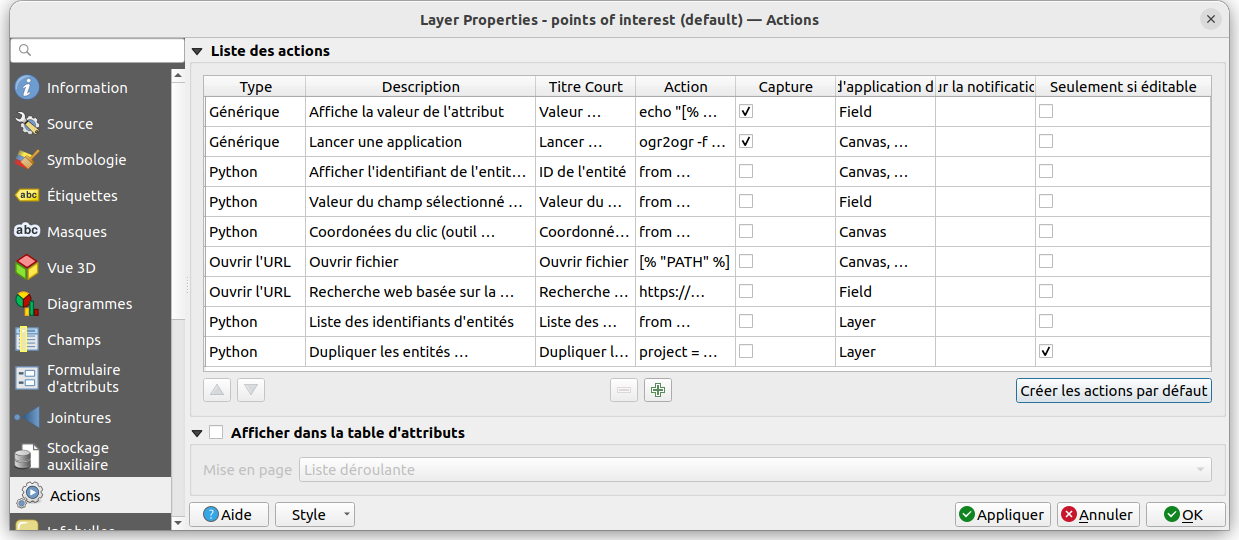Click the [% "PATH" %] action cell
Viewport: 1239px width, 540px height.
click(x=686, y=261)
